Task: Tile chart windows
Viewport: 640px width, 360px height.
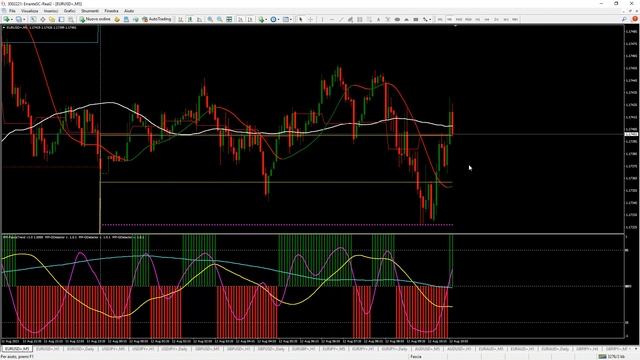Action: tap(229, 19)
